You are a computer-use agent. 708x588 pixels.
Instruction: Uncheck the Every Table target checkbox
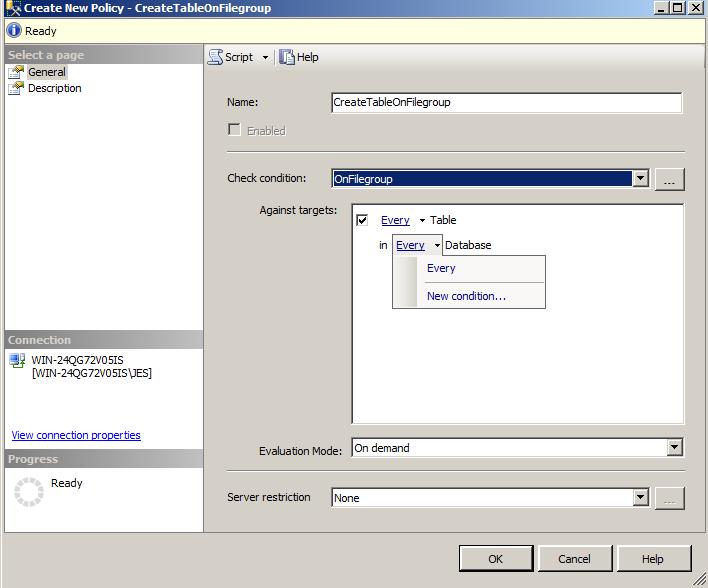point(362,220)
